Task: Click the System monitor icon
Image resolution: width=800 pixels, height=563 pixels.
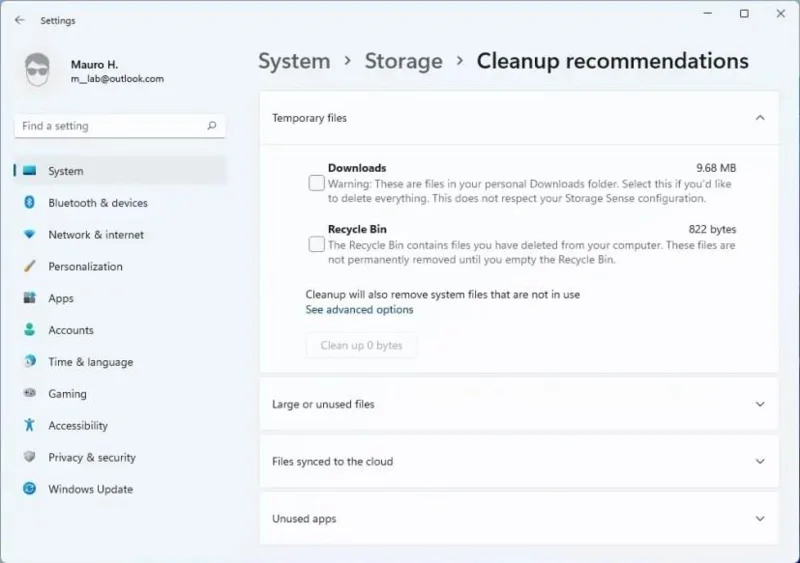Action: pos(30,170)
